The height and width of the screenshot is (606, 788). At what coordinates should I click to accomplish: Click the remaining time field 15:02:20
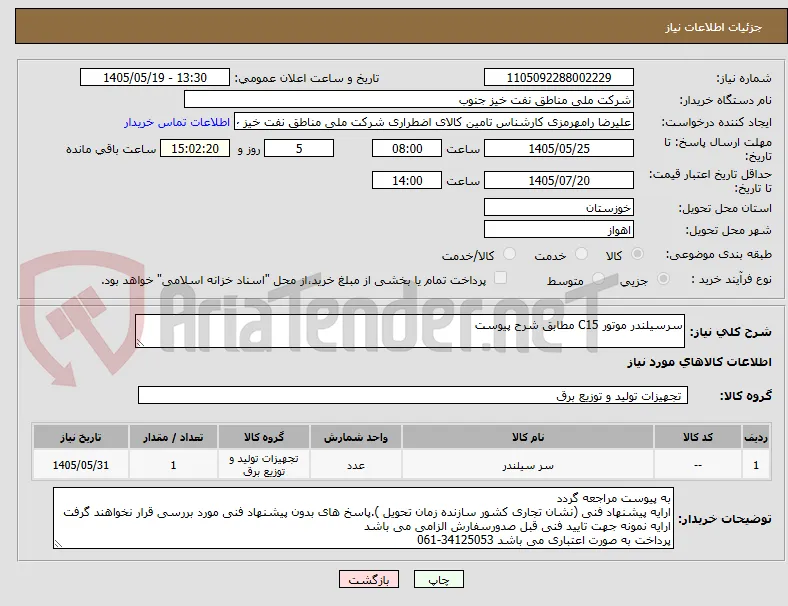point(195,149)
